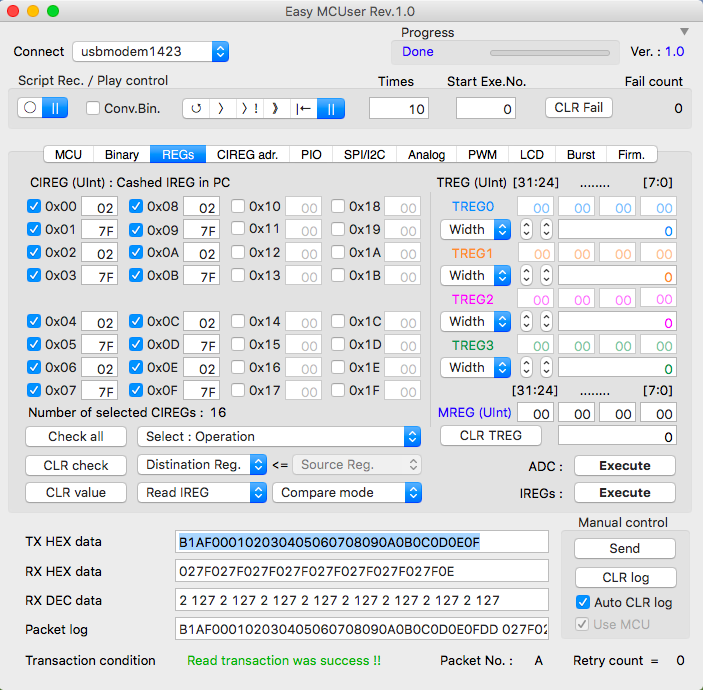Open the TREG1 Width dropdown
This screenshot has width=703, height=690.
[475, 275]
